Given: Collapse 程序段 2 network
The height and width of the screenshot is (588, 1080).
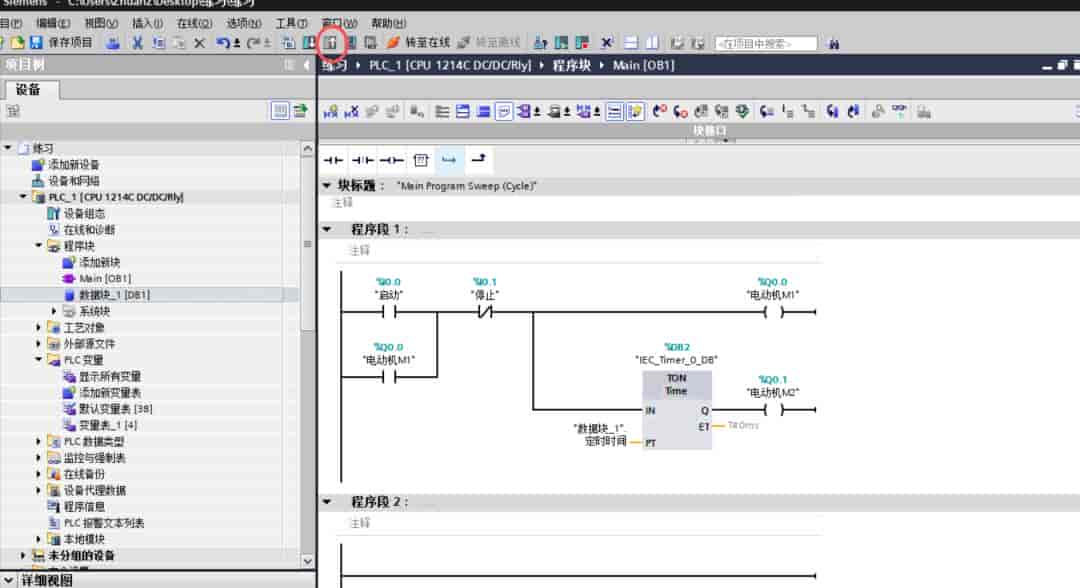Looking at the screenshot, I should 327,502.
